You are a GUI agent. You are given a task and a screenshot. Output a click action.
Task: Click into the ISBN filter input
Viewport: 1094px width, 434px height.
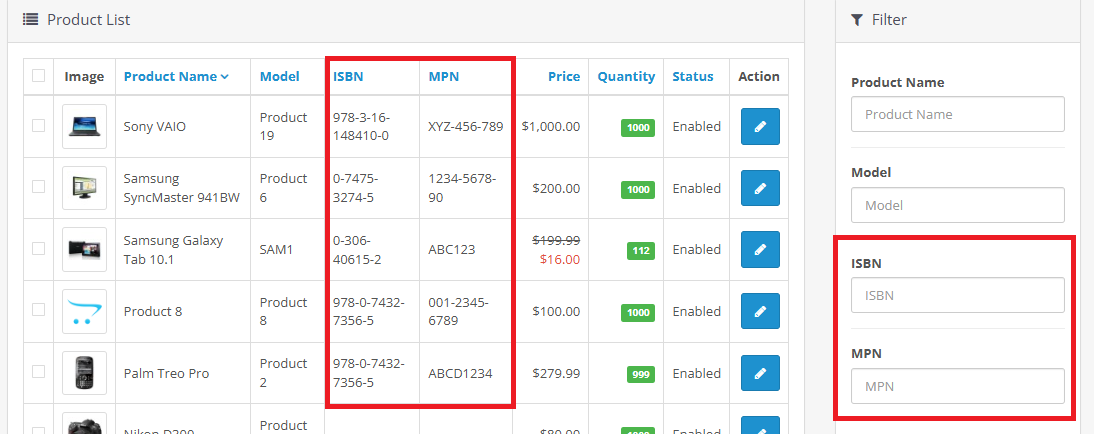[x=957, y=295]
